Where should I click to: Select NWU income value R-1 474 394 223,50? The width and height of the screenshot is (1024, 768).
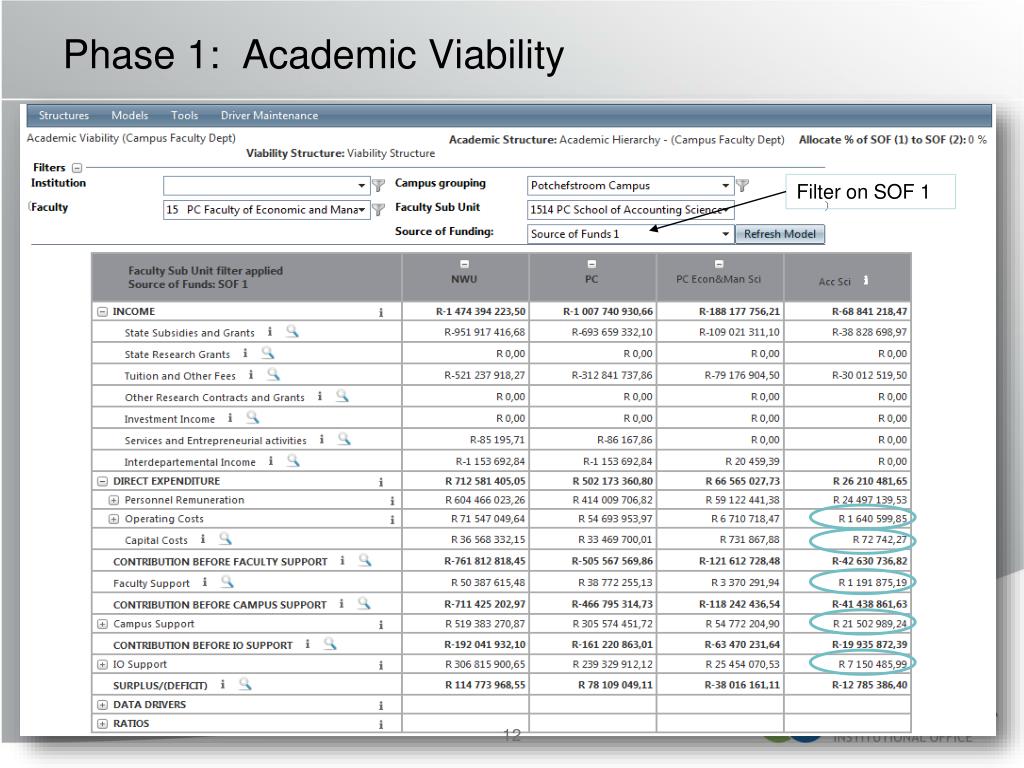click(x=481, y=312)
